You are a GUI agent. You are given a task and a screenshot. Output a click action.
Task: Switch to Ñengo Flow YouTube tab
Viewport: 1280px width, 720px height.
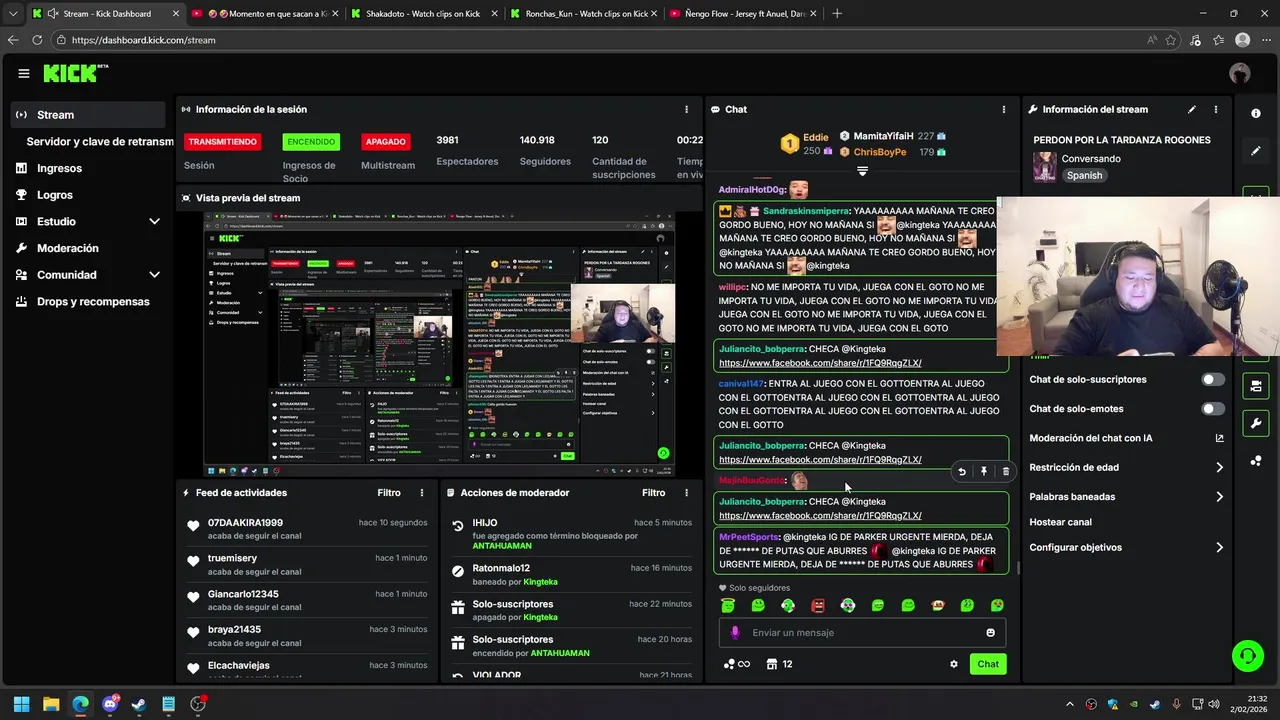(741, 14)
